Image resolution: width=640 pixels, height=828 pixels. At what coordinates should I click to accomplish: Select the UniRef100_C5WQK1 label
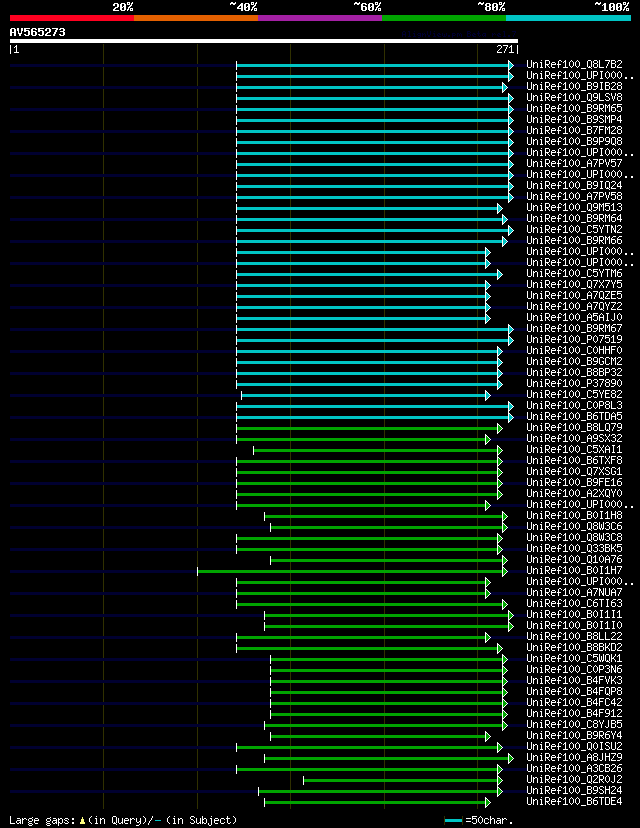point(575,659)
